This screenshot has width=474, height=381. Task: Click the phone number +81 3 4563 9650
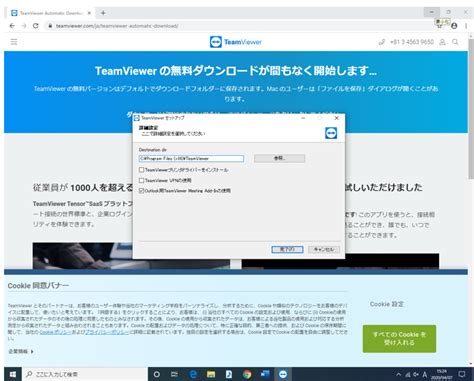[x=412, y=42]
